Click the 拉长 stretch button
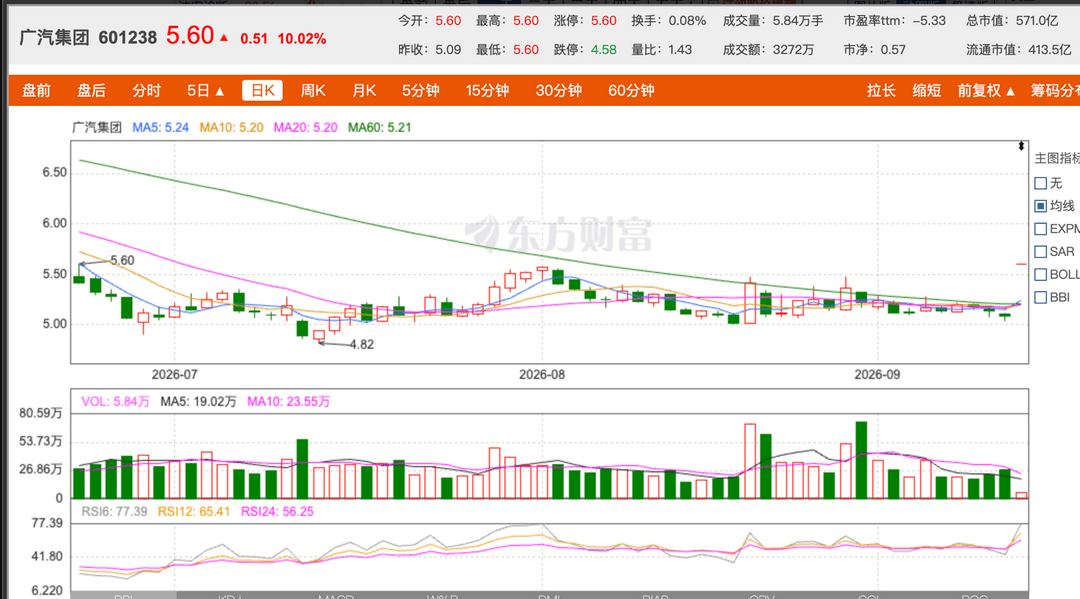The width and height of the screenshot is (1080, 599). 881,90
